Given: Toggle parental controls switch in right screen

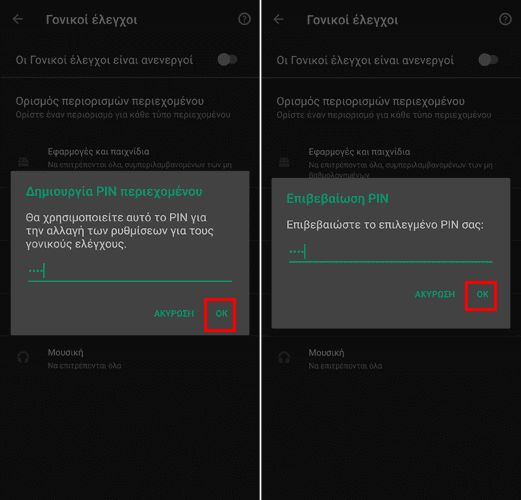Looking at the screenshot, I should [488, 60].
